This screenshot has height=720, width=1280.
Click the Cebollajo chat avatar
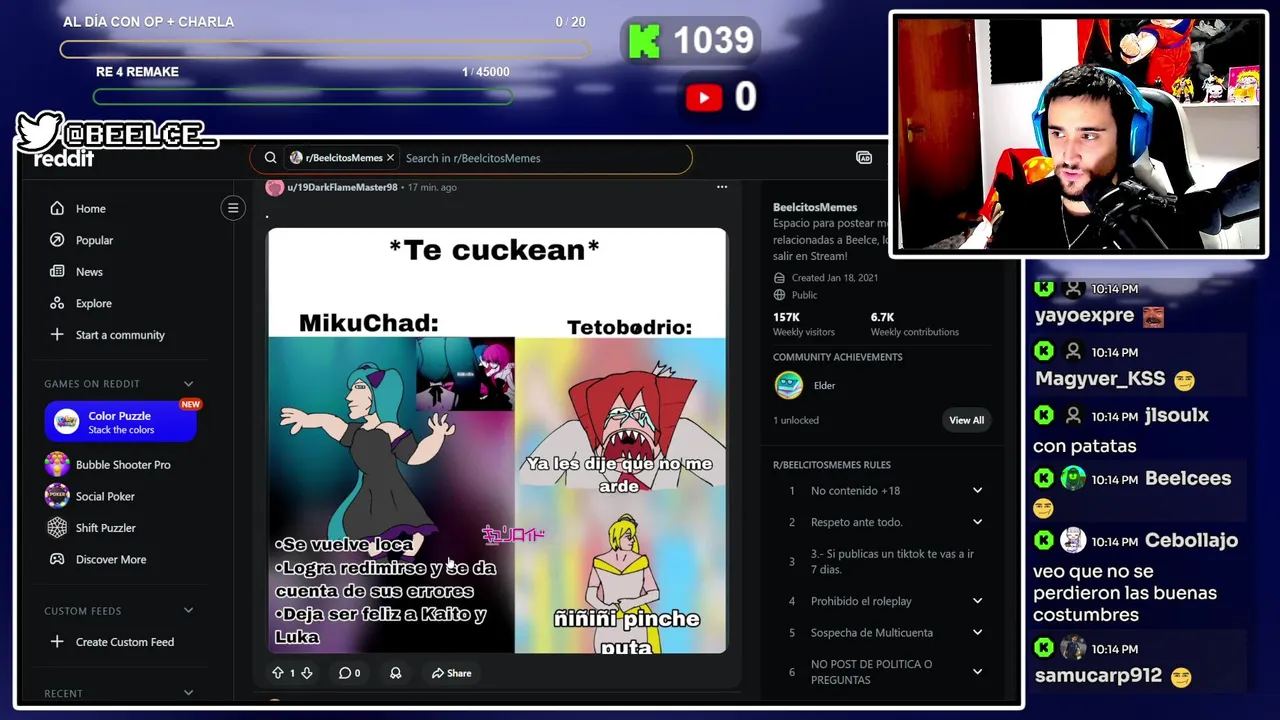pyautogui.click(x=1073, y=540)
